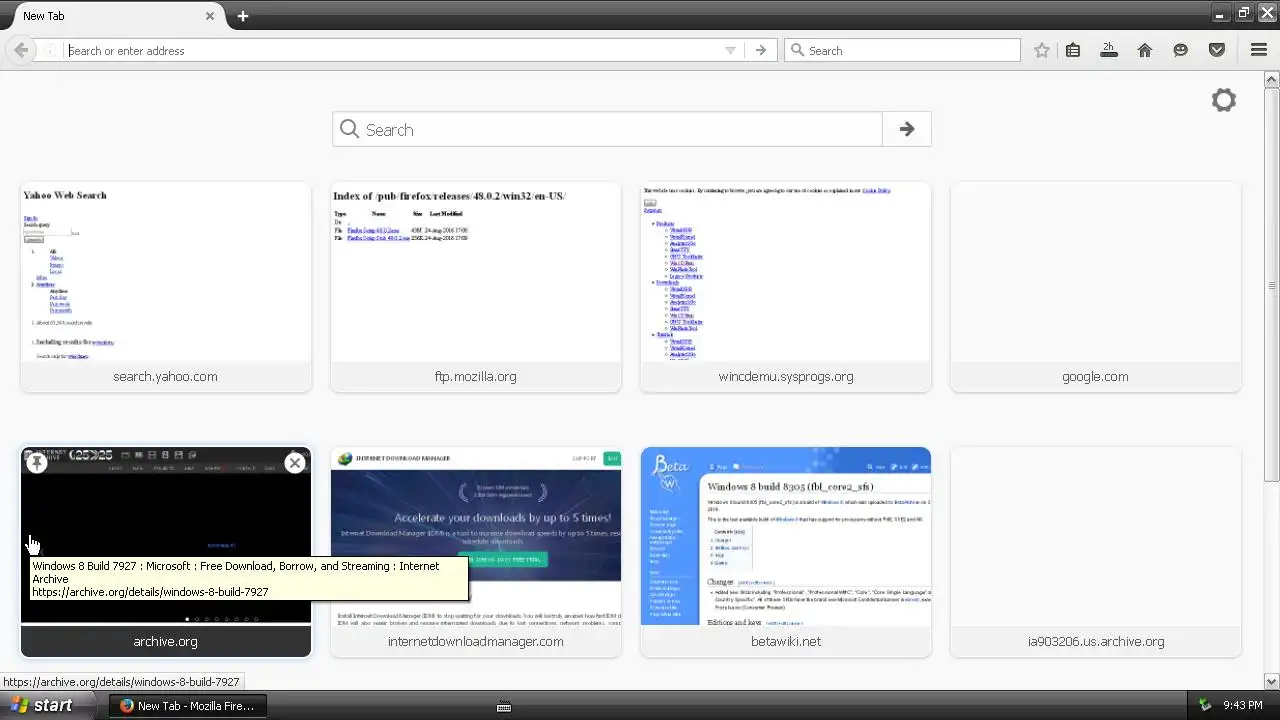Remove the archive.org tile with X
The height and width of the screenshot is (720, 1280).
point(294,462)
